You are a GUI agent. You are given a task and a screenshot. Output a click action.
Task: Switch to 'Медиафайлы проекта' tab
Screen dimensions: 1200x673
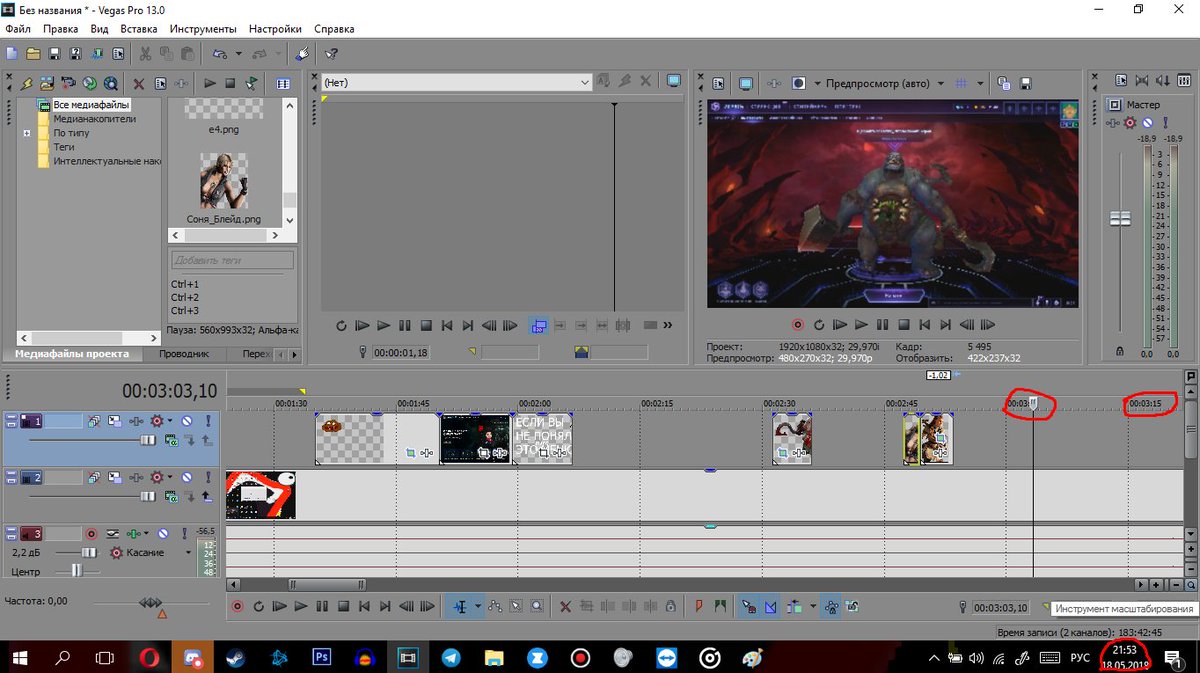click(x=72, y=354)
